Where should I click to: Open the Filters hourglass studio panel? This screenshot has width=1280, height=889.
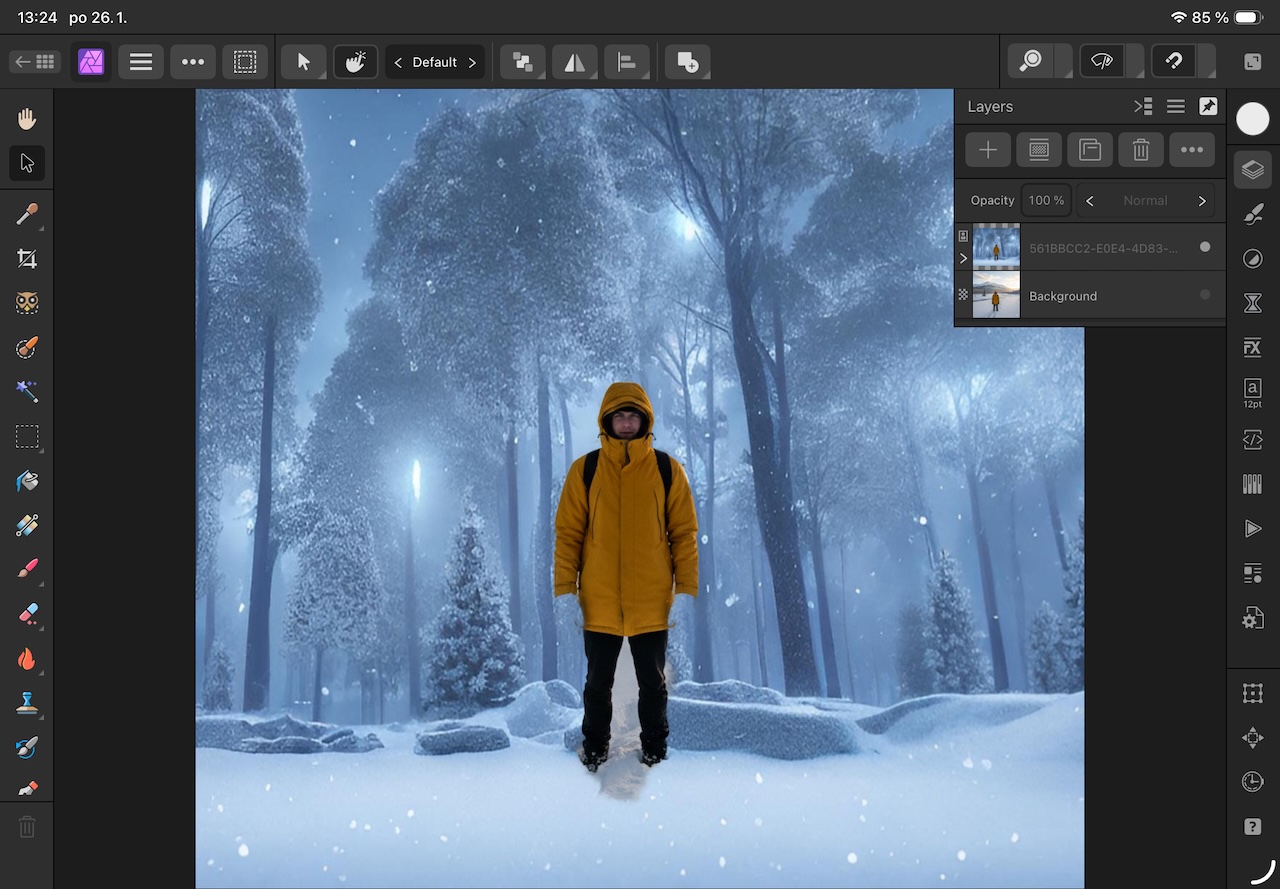[x=1252, y=303]
